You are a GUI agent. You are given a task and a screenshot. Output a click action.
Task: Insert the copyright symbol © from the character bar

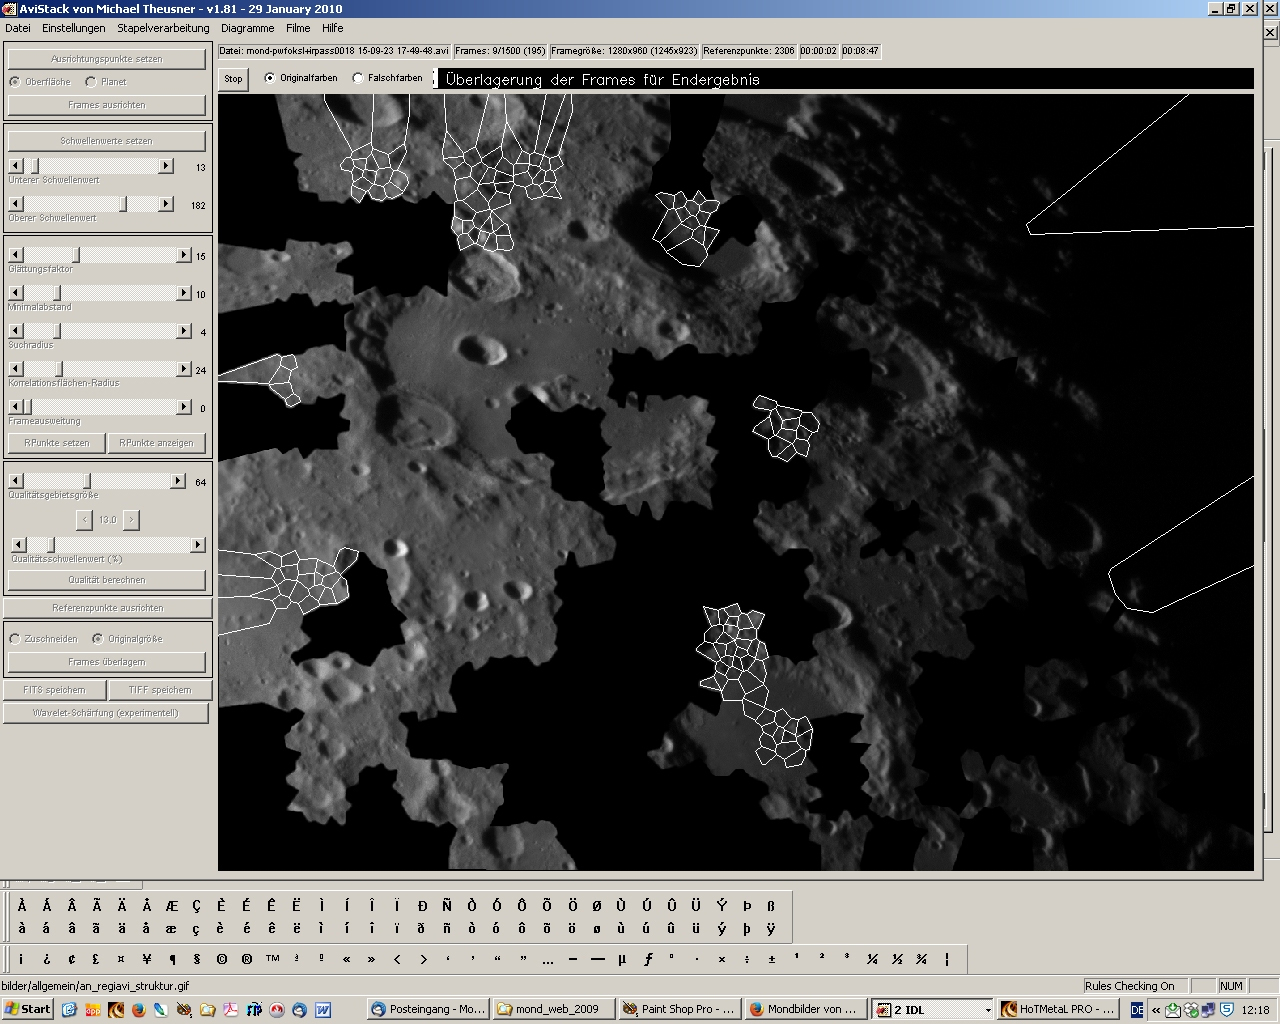pyautogui.click(x=221, y=959)
